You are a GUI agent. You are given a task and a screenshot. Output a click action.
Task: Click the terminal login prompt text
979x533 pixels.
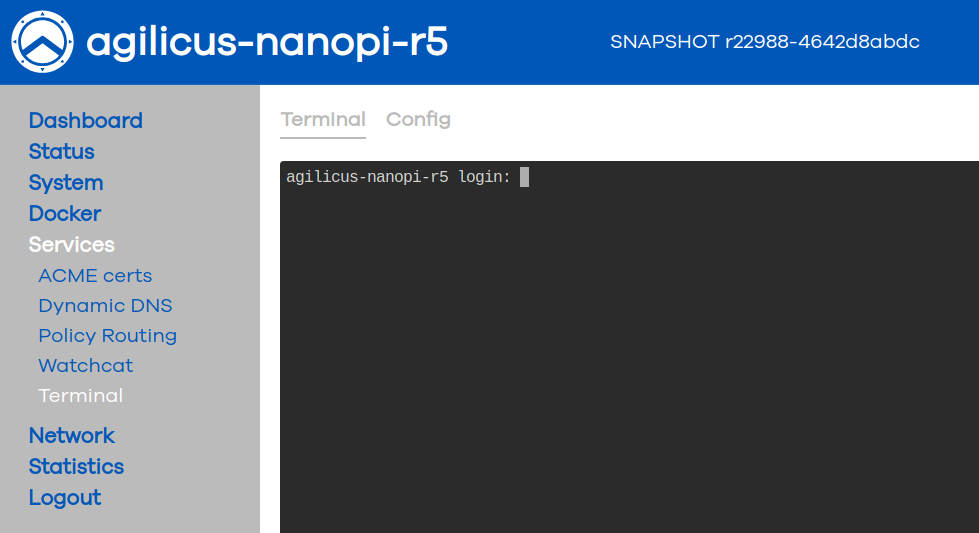pyautogui.click(x=398, y=177)
